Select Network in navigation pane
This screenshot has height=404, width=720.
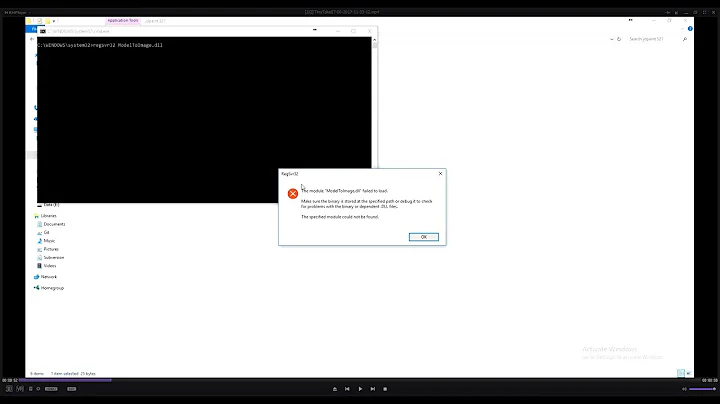49,277
